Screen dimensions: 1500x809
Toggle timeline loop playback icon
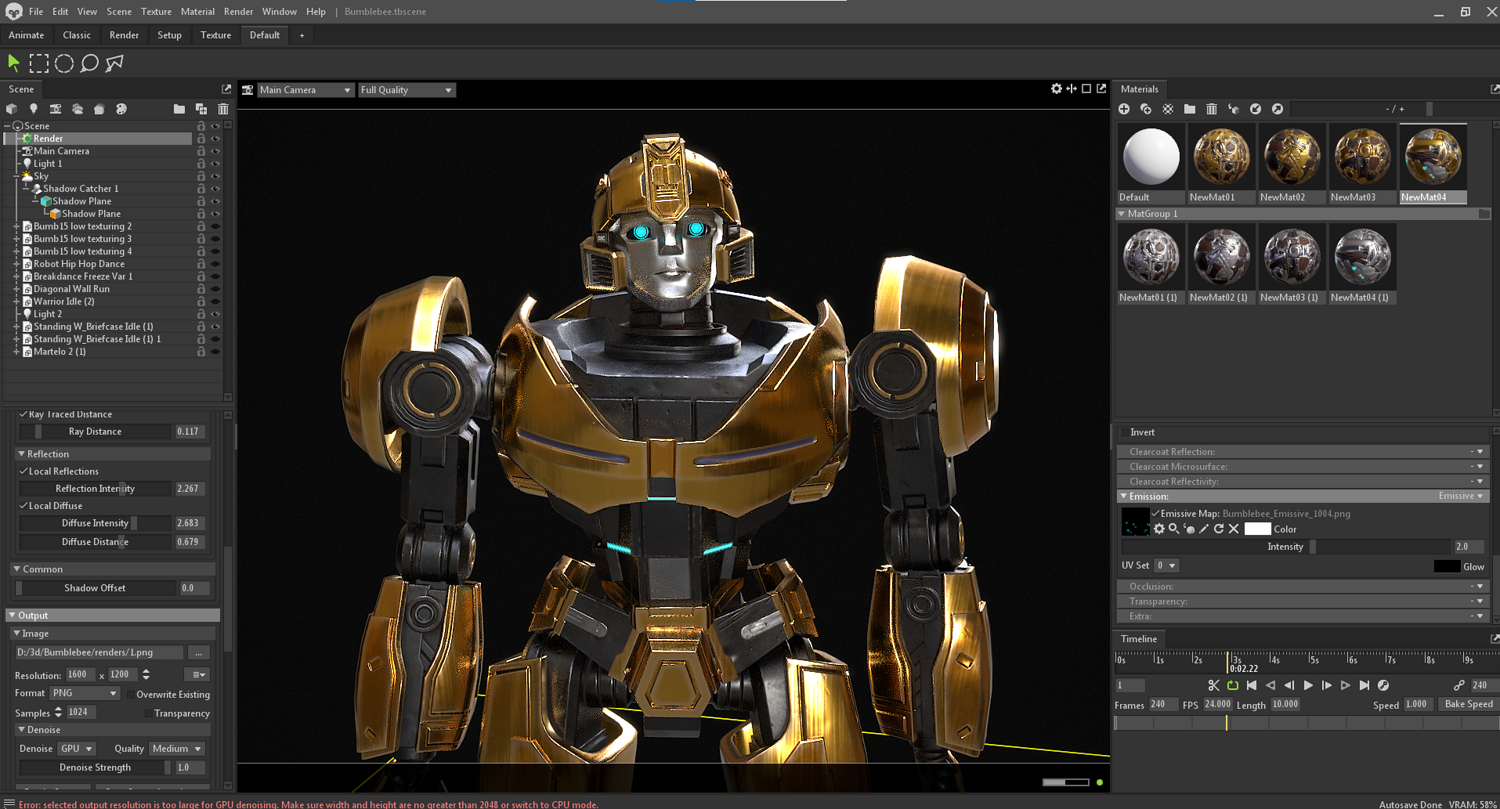coord(1233,686)
